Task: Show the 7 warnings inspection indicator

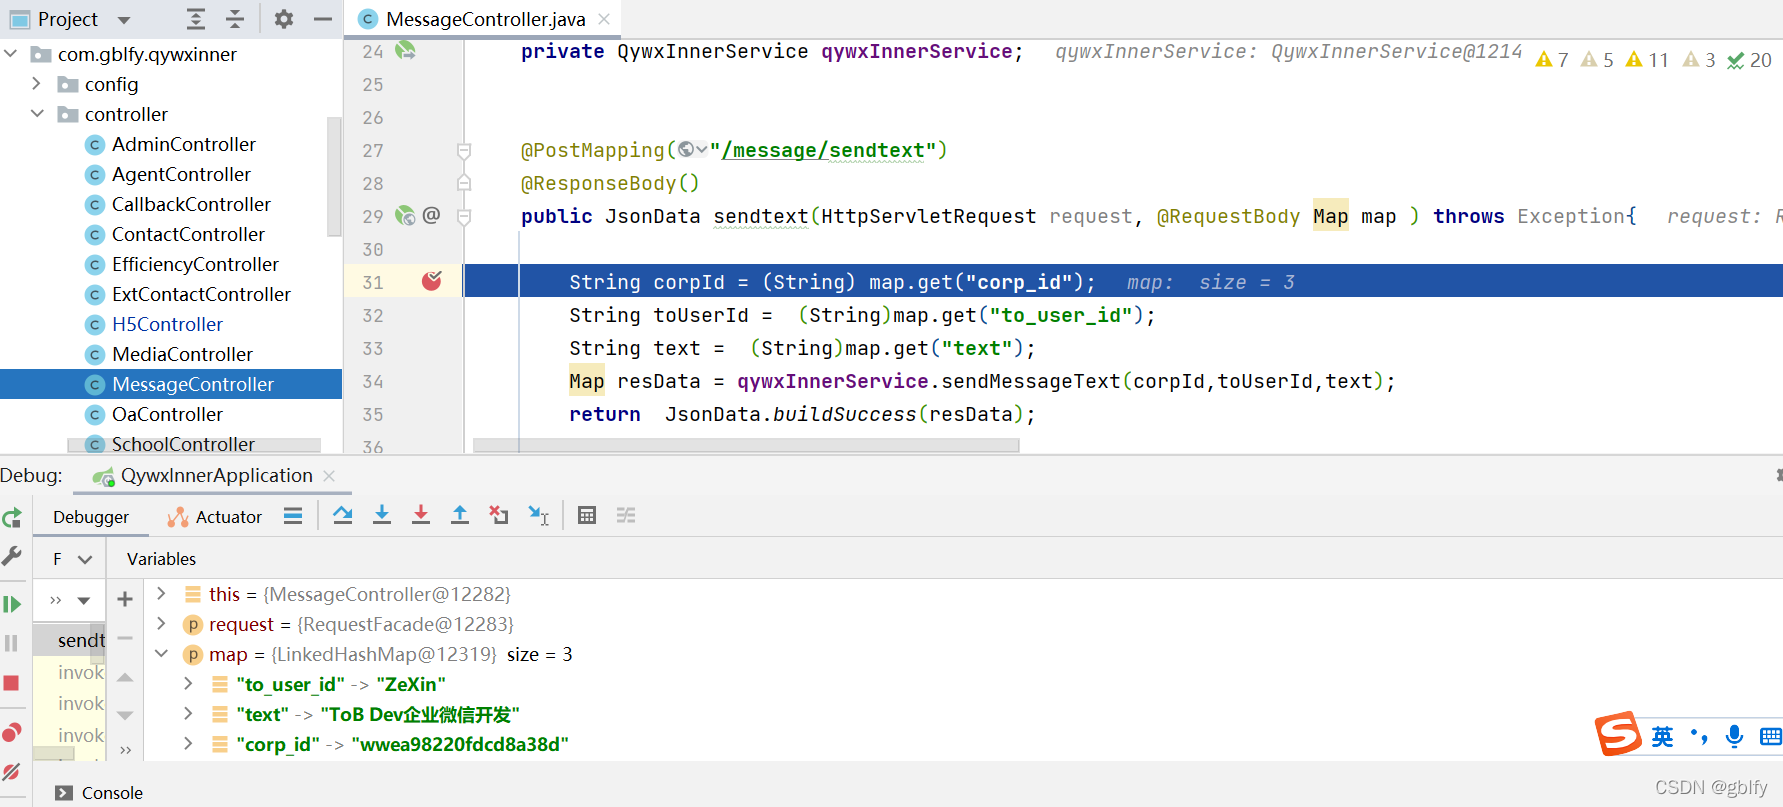Action: click(x=1552, y=60)
